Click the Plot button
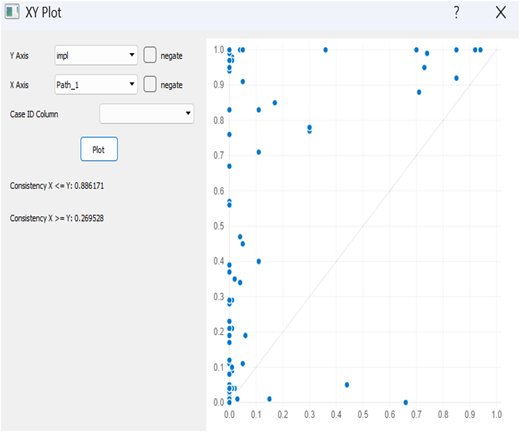Image resolution: width=520 pixels, height=432 pixels. point(99,149)
